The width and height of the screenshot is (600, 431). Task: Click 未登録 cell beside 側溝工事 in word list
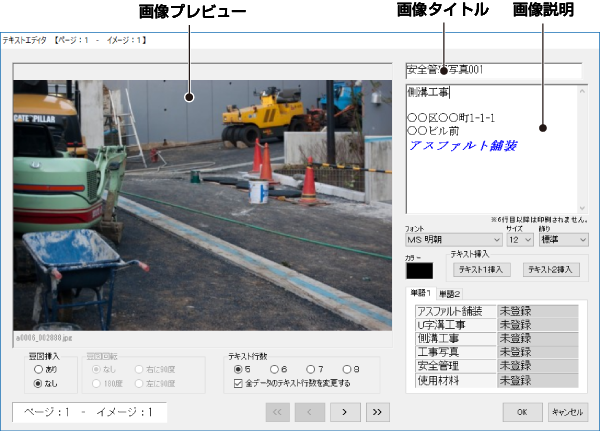538,338
